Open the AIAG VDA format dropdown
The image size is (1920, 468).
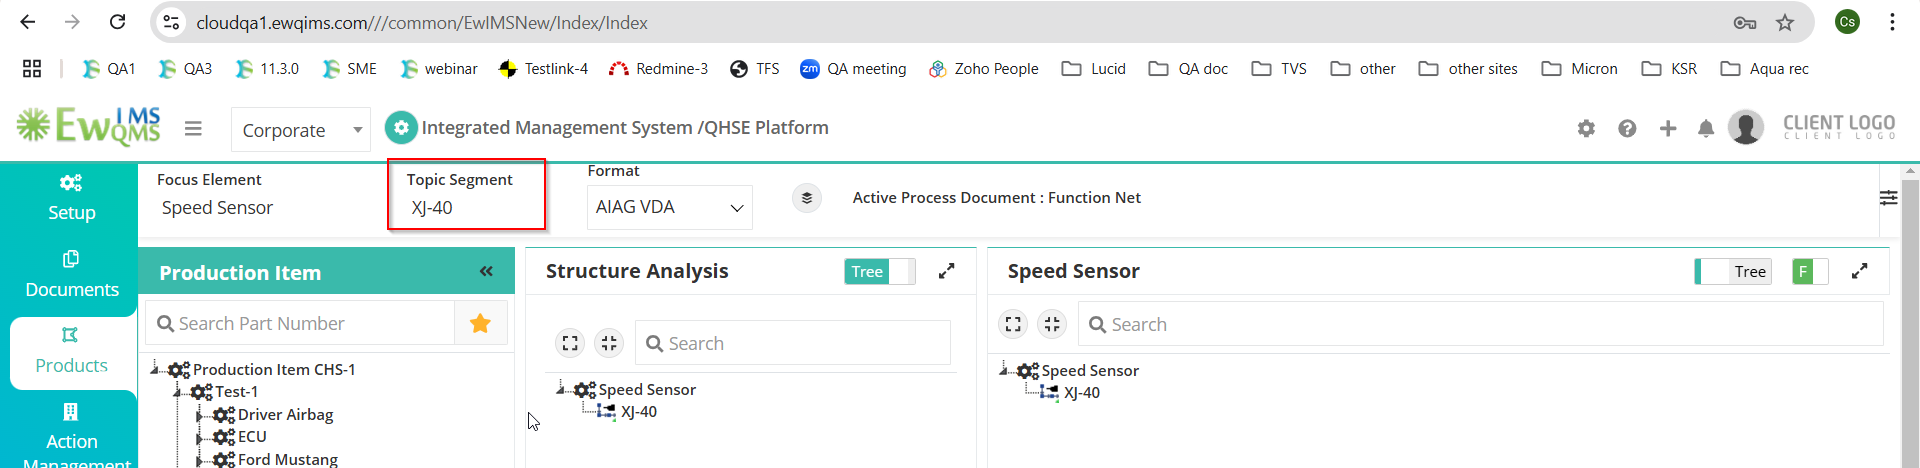(x=669, y=207)
